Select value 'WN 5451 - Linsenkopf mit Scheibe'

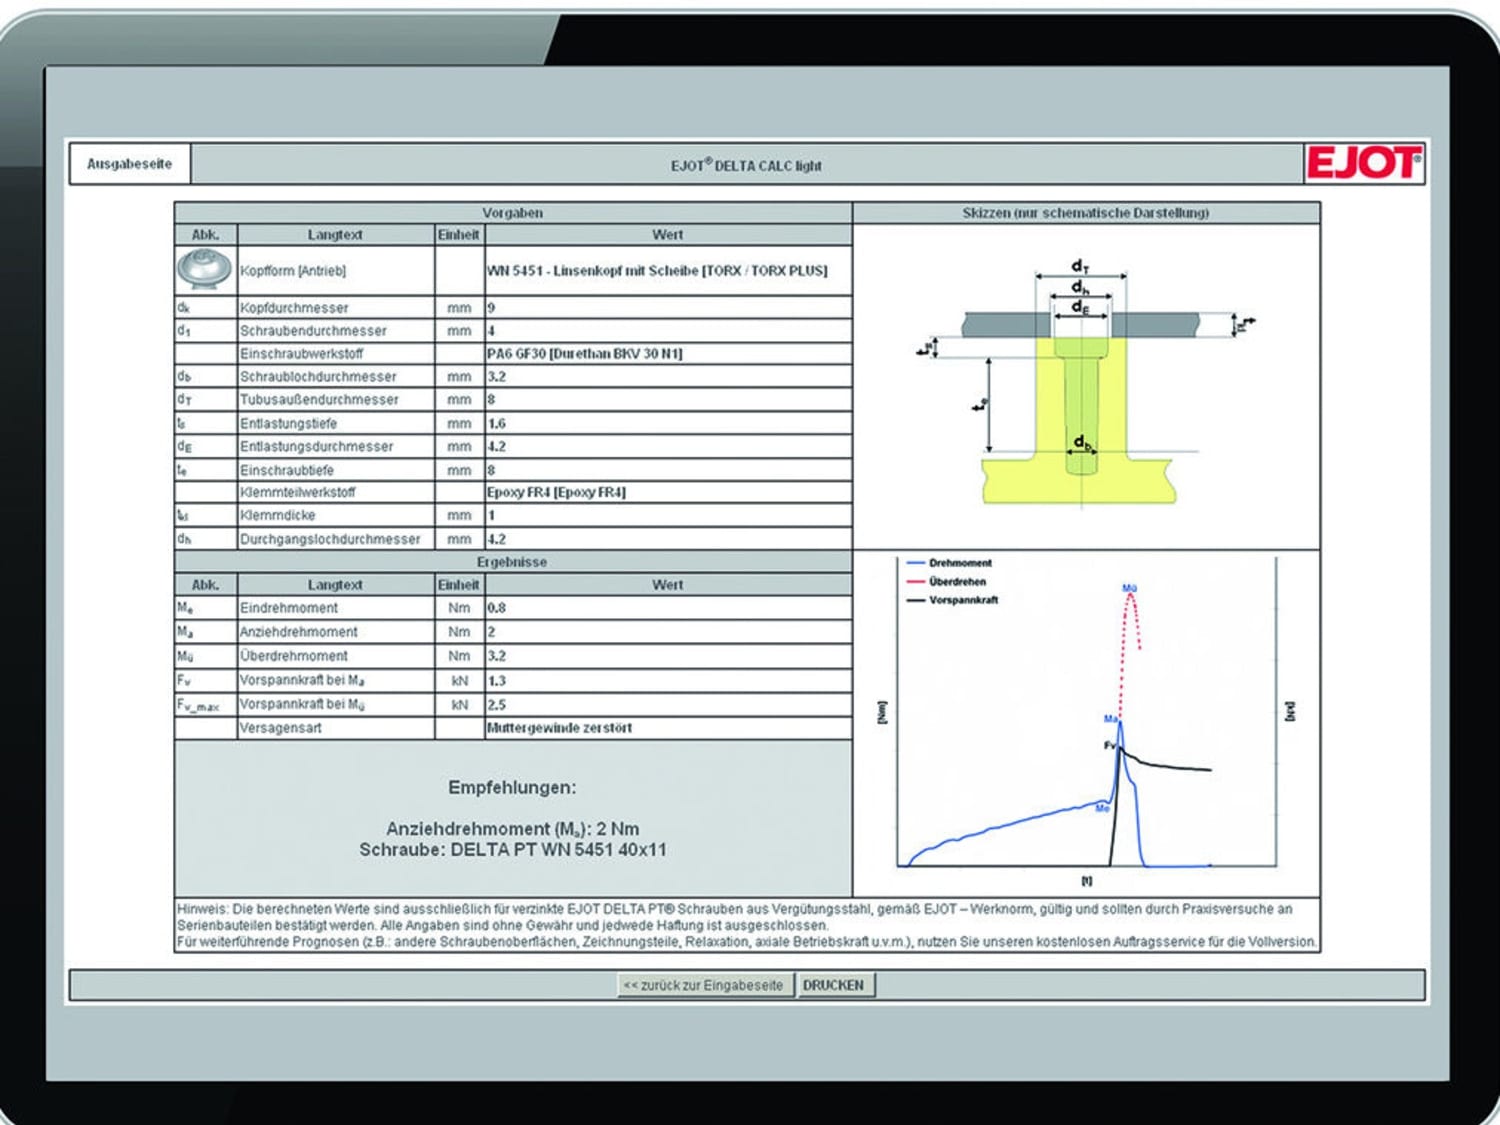(657, 270)
